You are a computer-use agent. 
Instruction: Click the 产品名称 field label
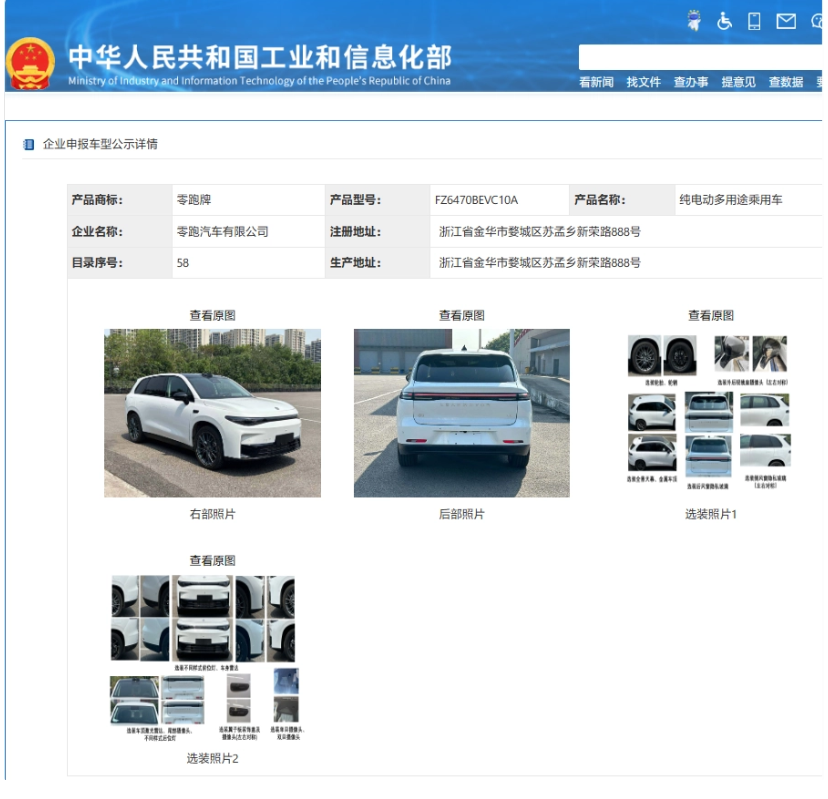600,200
